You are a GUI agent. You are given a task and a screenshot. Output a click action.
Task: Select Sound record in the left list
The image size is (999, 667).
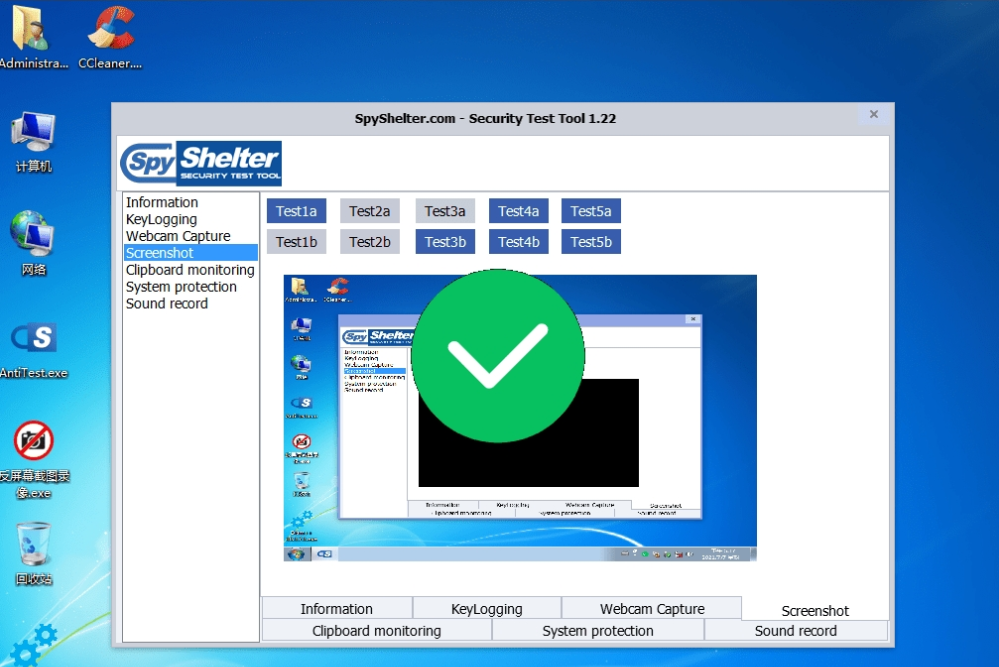(167, 304)
